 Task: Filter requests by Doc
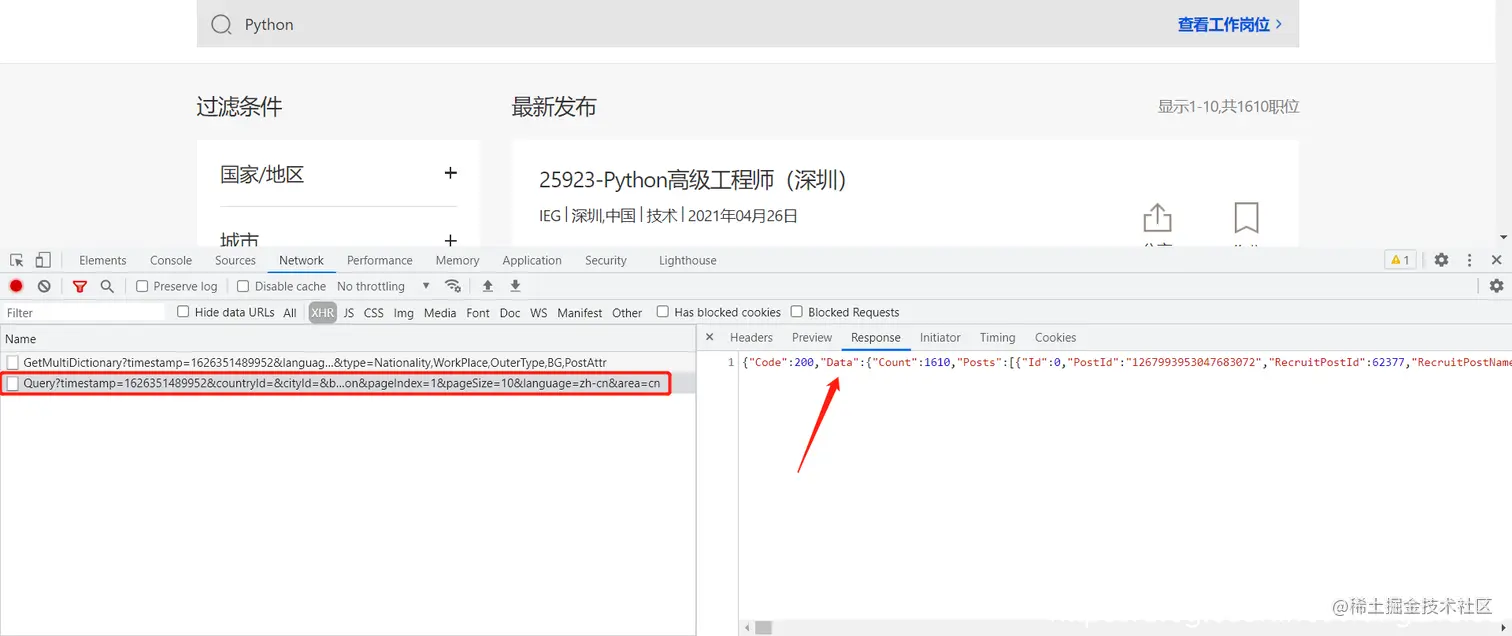pyautogui.click(x=510, y=313)
